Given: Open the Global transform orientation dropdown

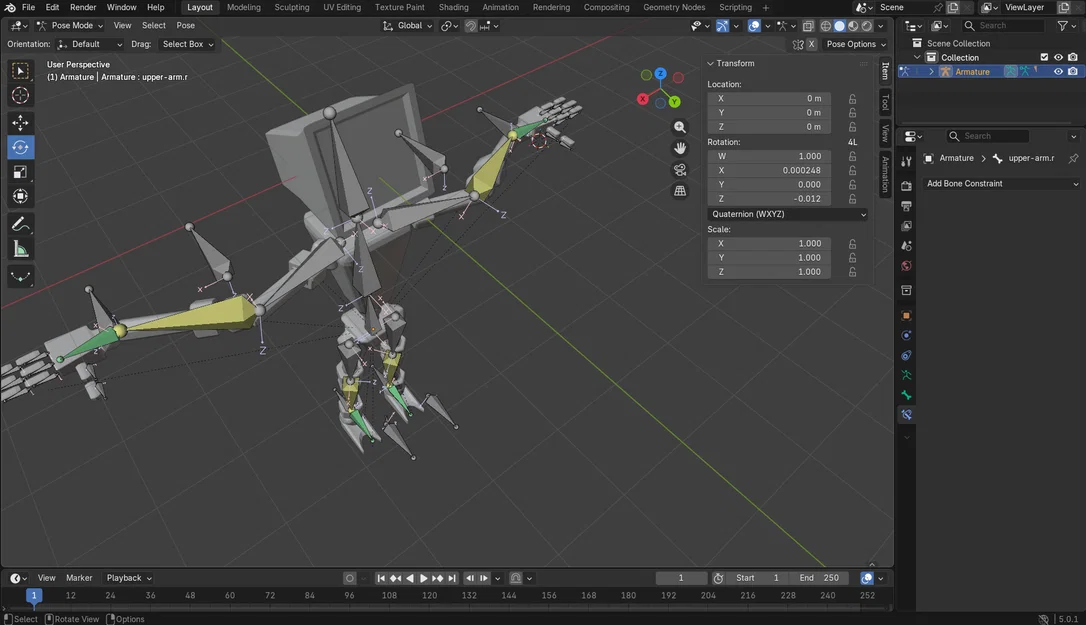Looking at the screenshot, I should click(407, 26).
